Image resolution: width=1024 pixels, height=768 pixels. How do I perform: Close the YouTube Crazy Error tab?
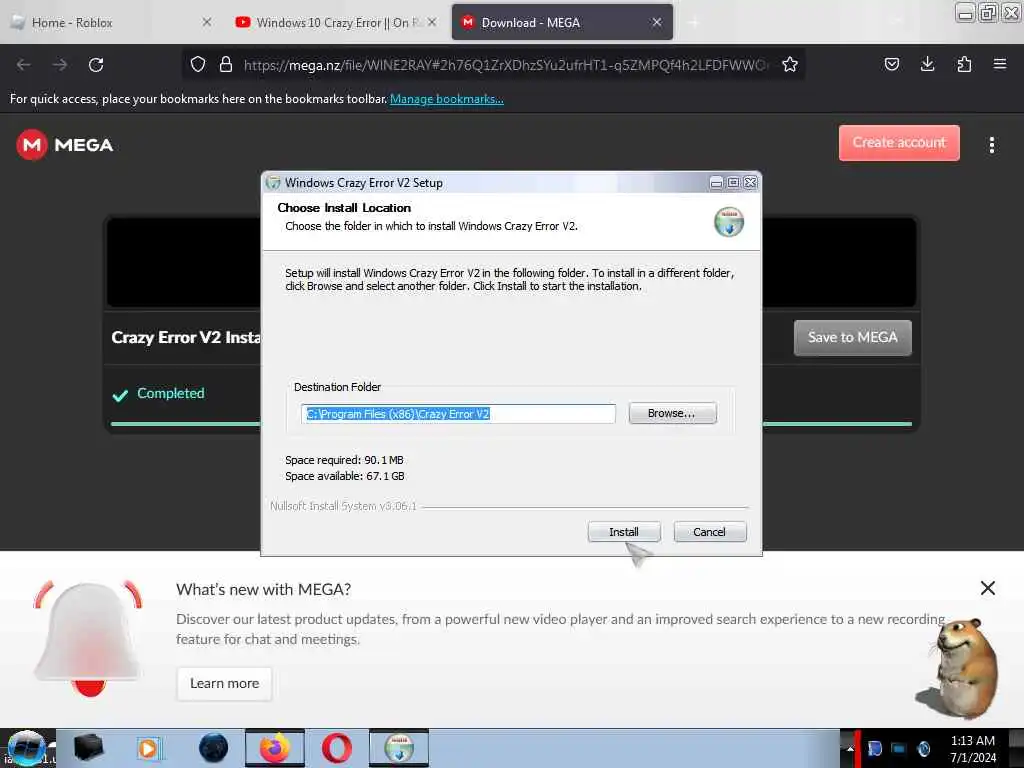click(x=432, y=22)
